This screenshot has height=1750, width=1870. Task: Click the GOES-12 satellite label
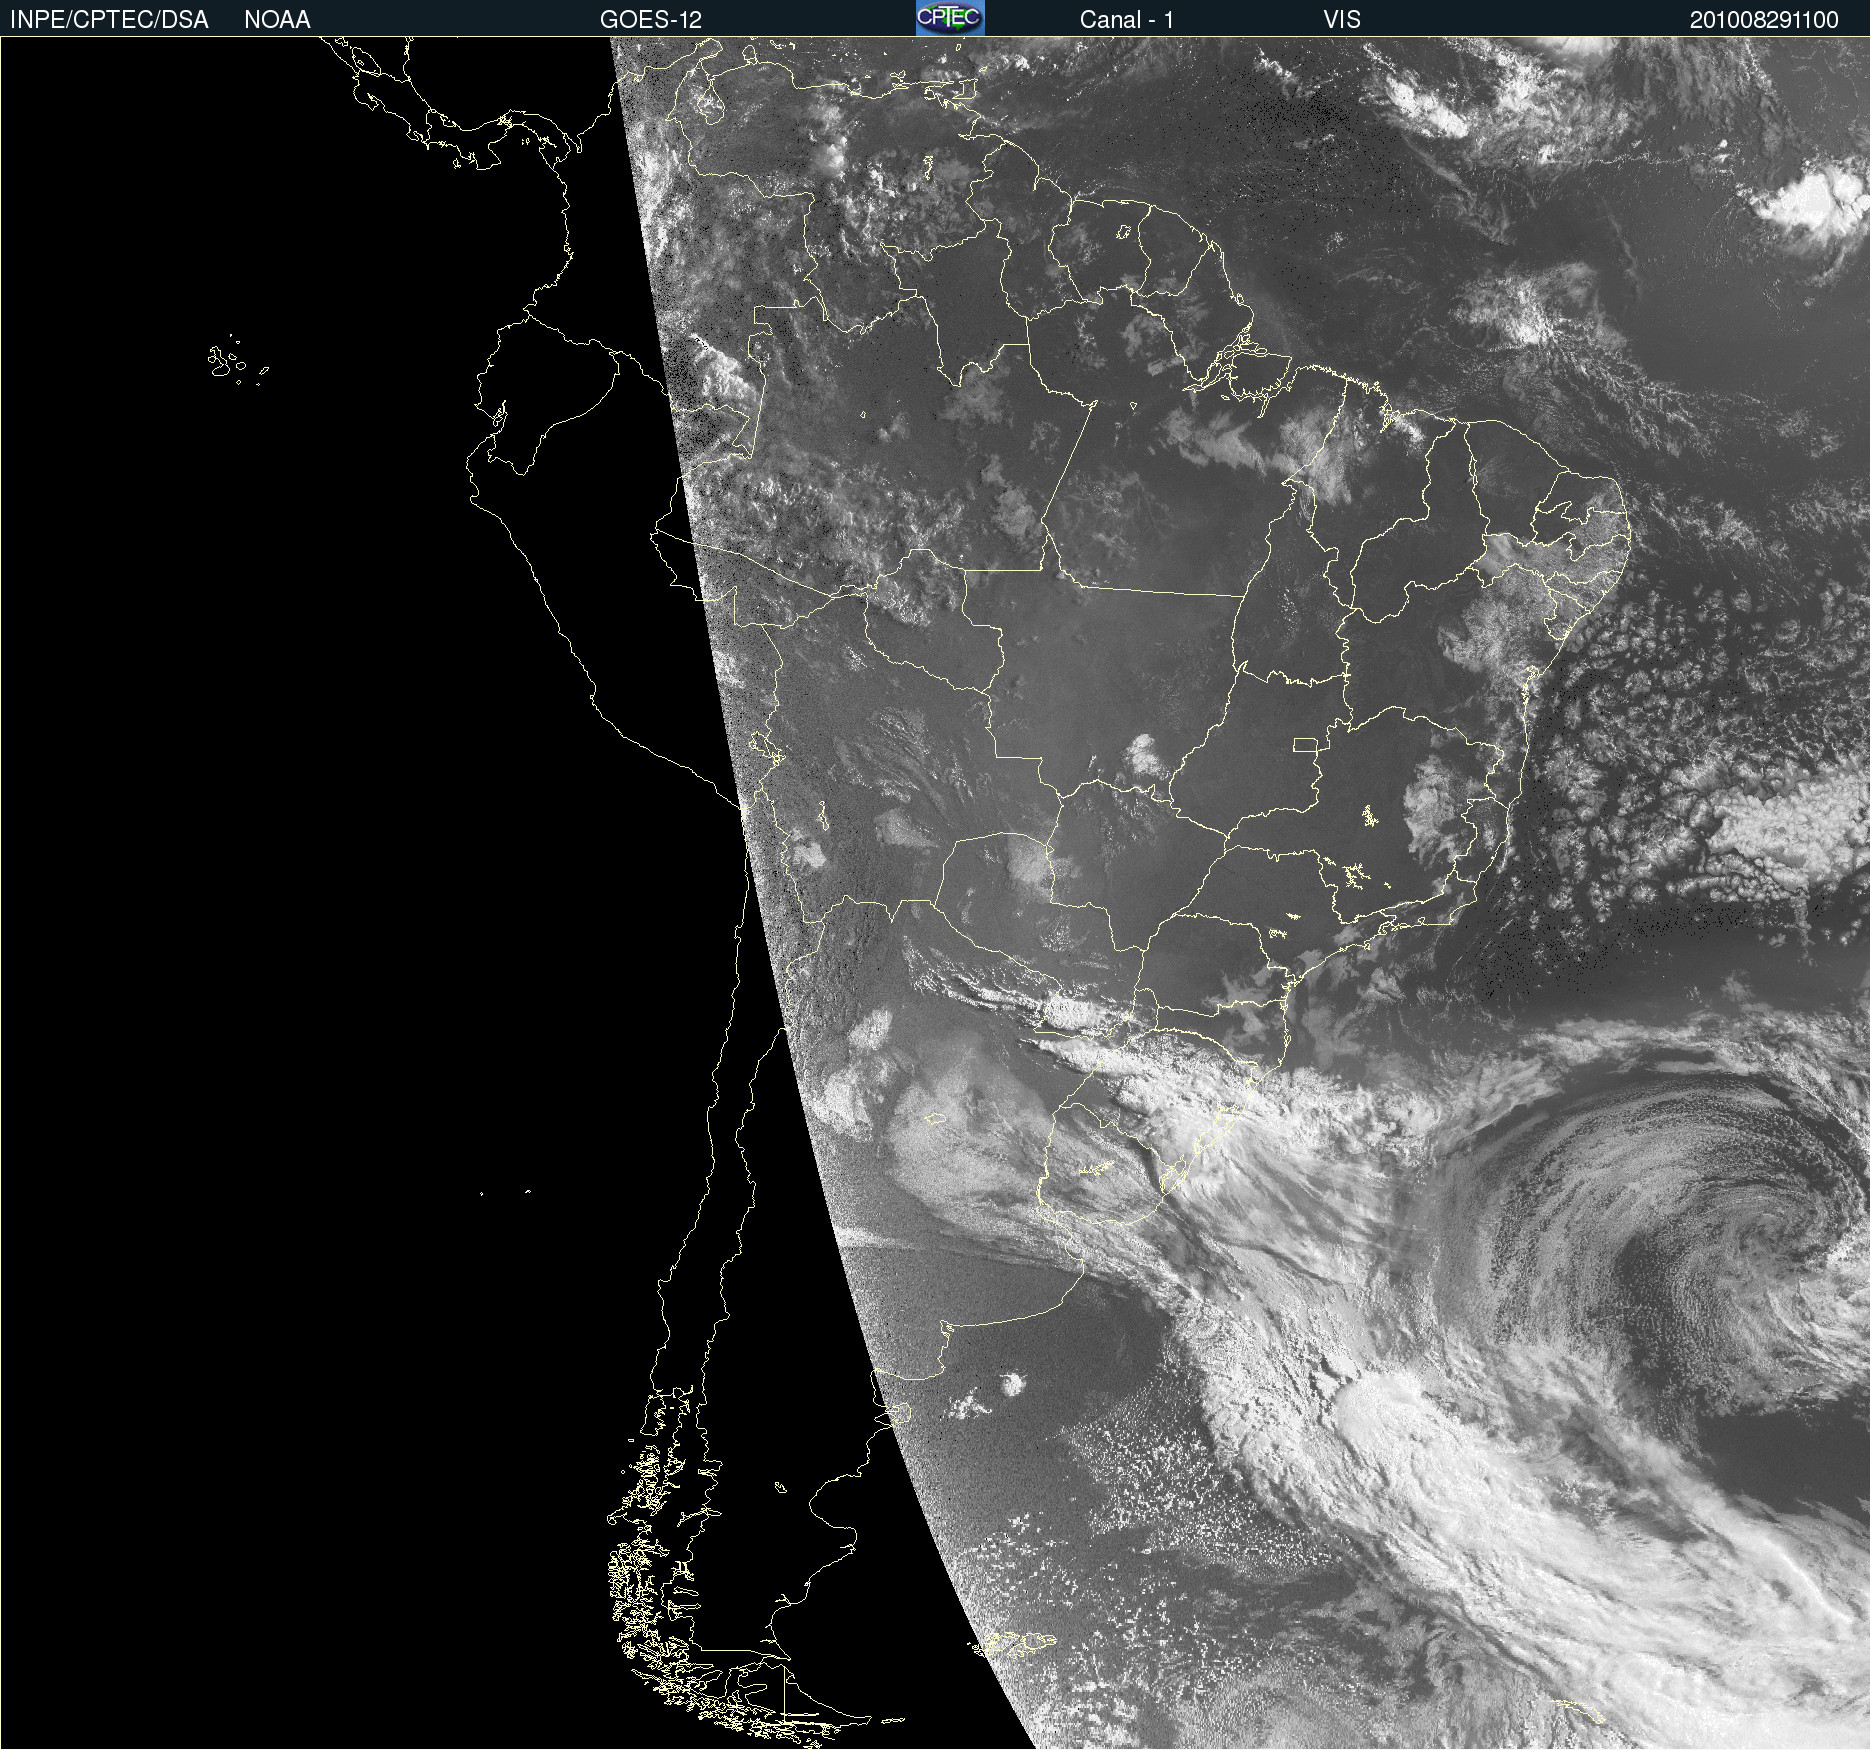click(x=651, y=20)
